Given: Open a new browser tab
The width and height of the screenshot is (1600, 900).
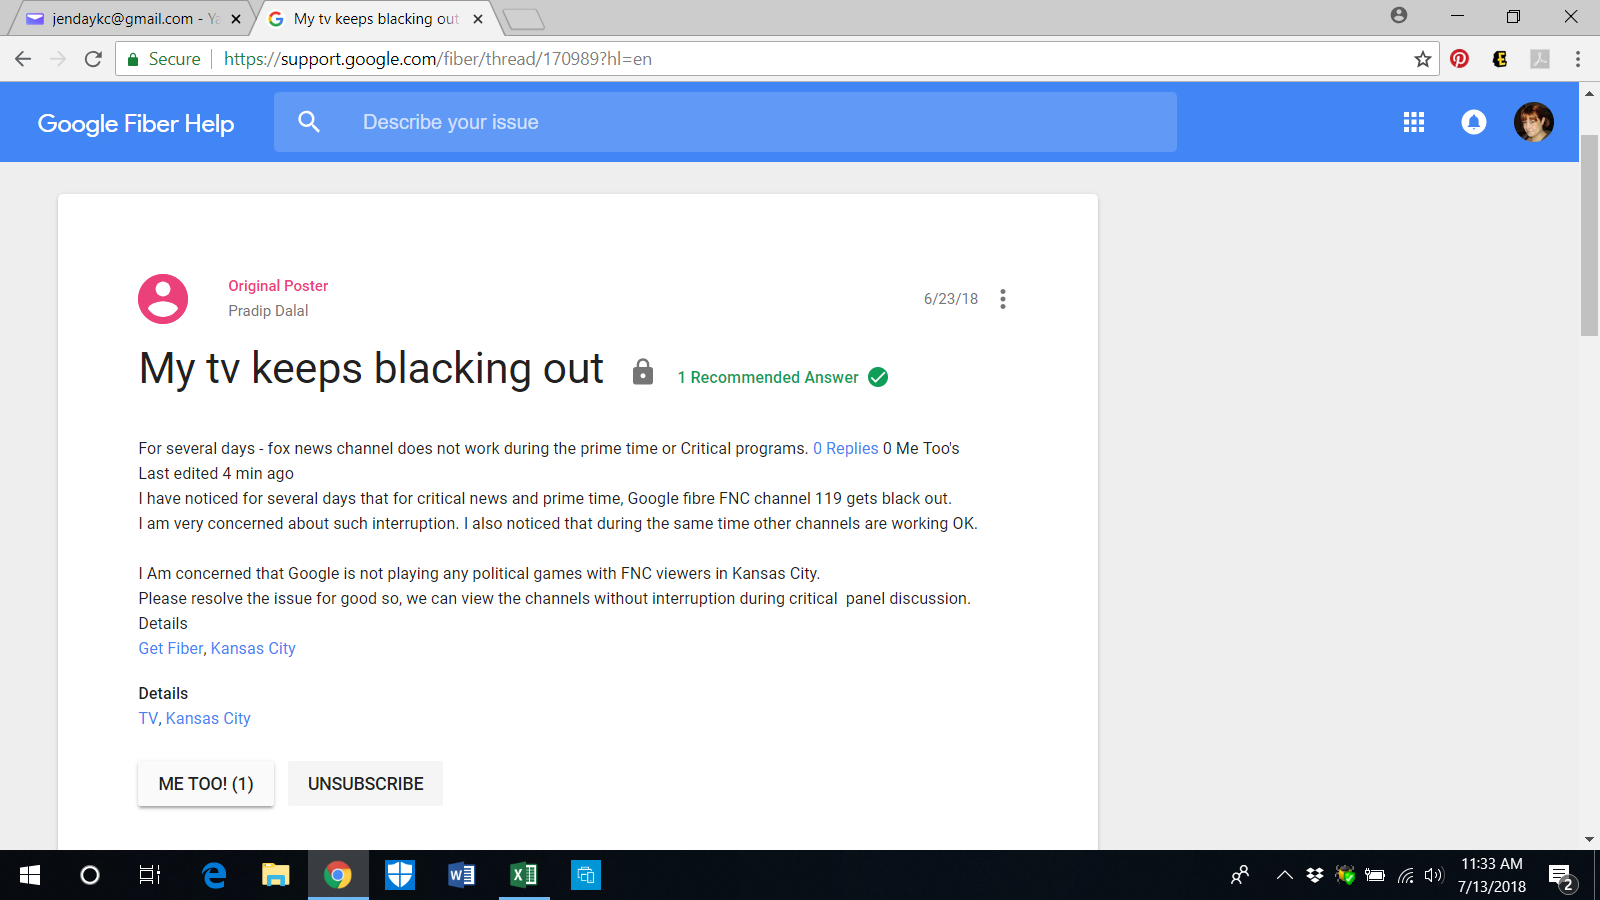Looking at the screenshot, I should 523,19.
